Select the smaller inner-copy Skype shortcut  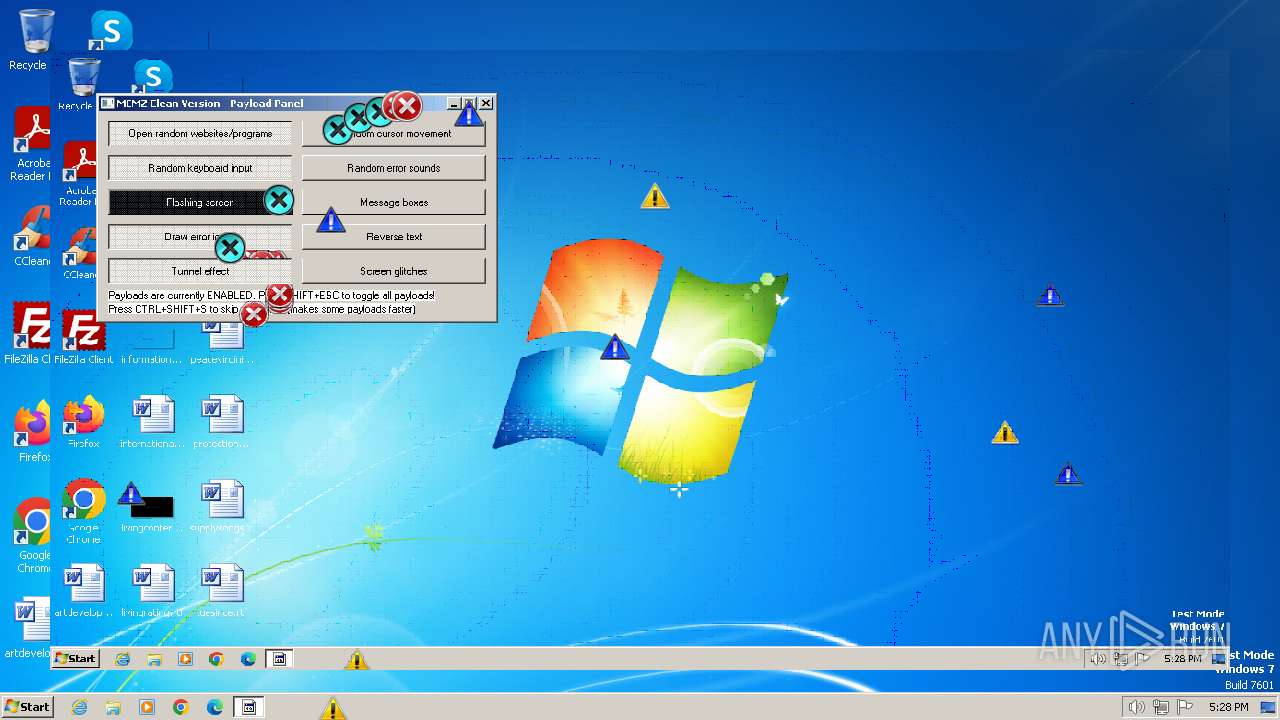[x=153, y=76]
